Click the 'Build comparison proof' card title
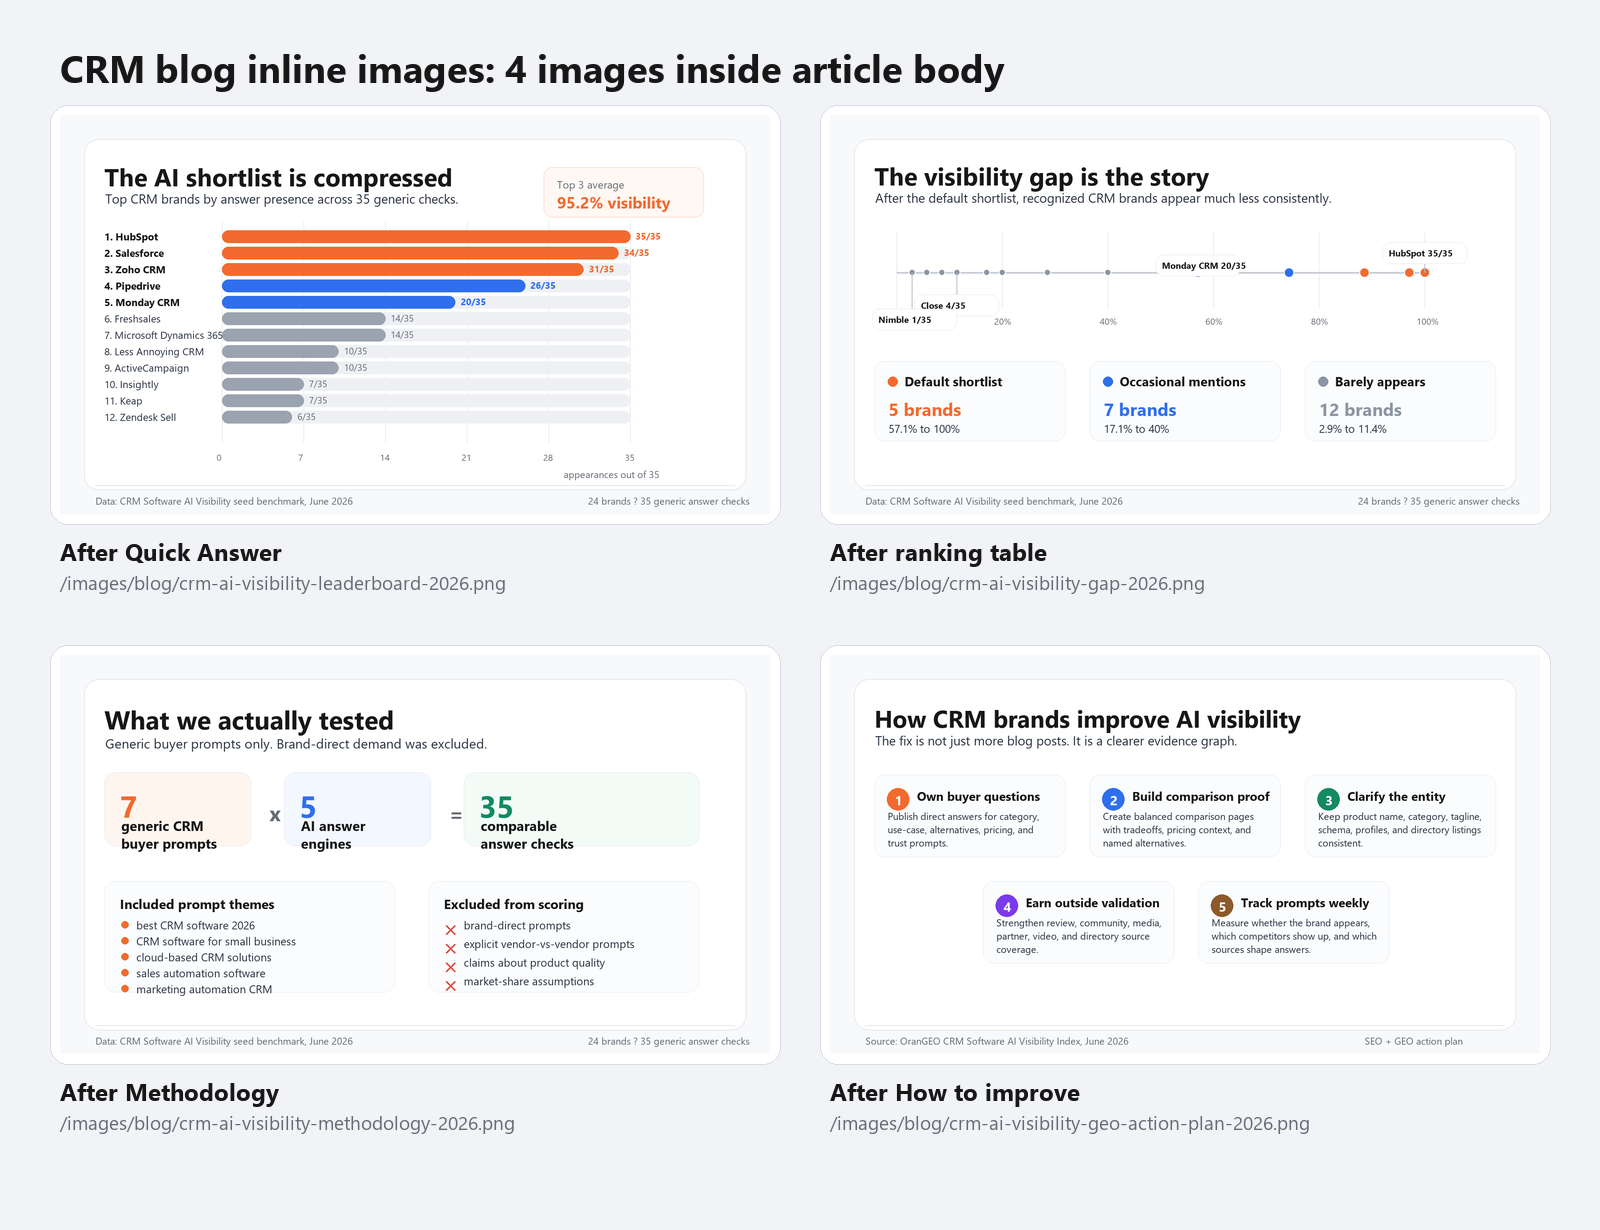This screenshot has width=1600, height=1230. click(1201, 797)
